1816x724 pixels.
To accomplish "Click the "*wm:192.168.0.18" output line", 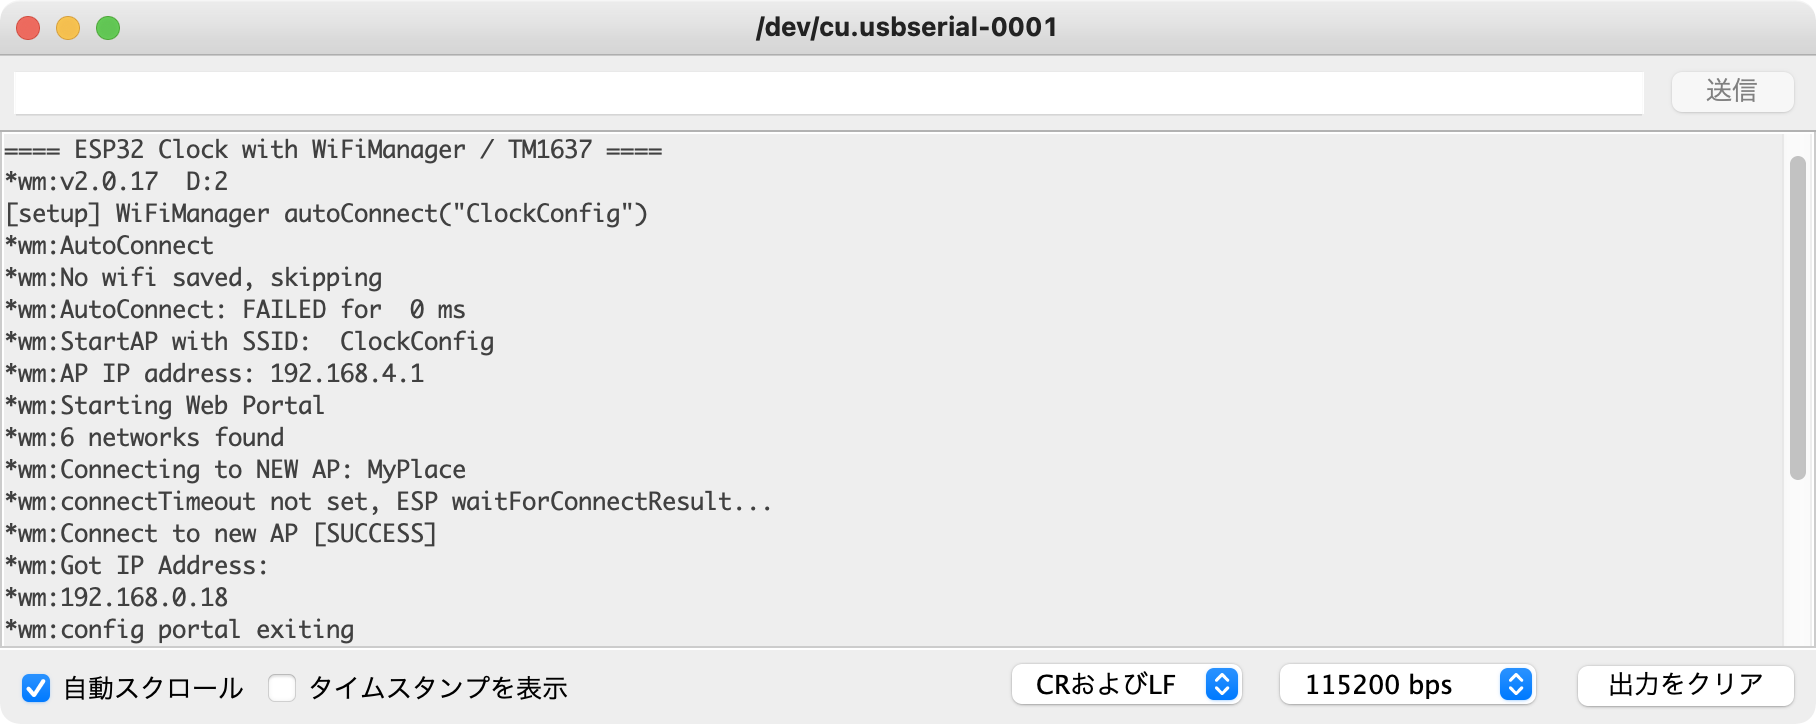I will 117,598.
